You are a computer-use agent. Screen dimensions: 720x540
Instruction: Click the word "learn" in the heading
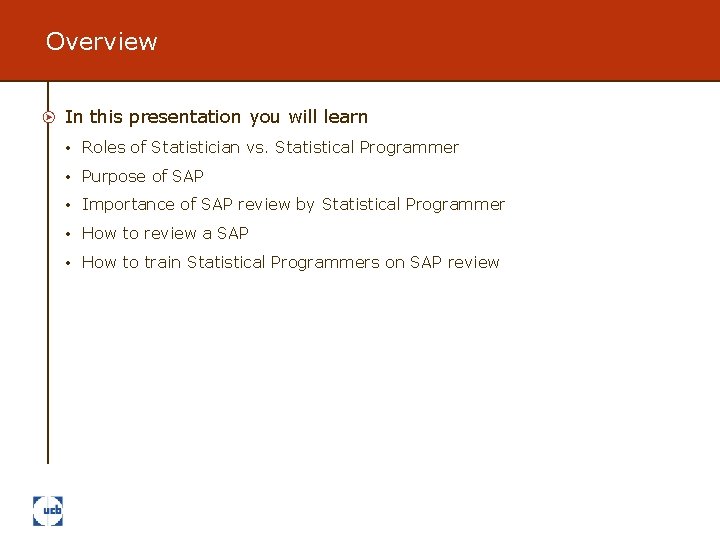point(346,117)
